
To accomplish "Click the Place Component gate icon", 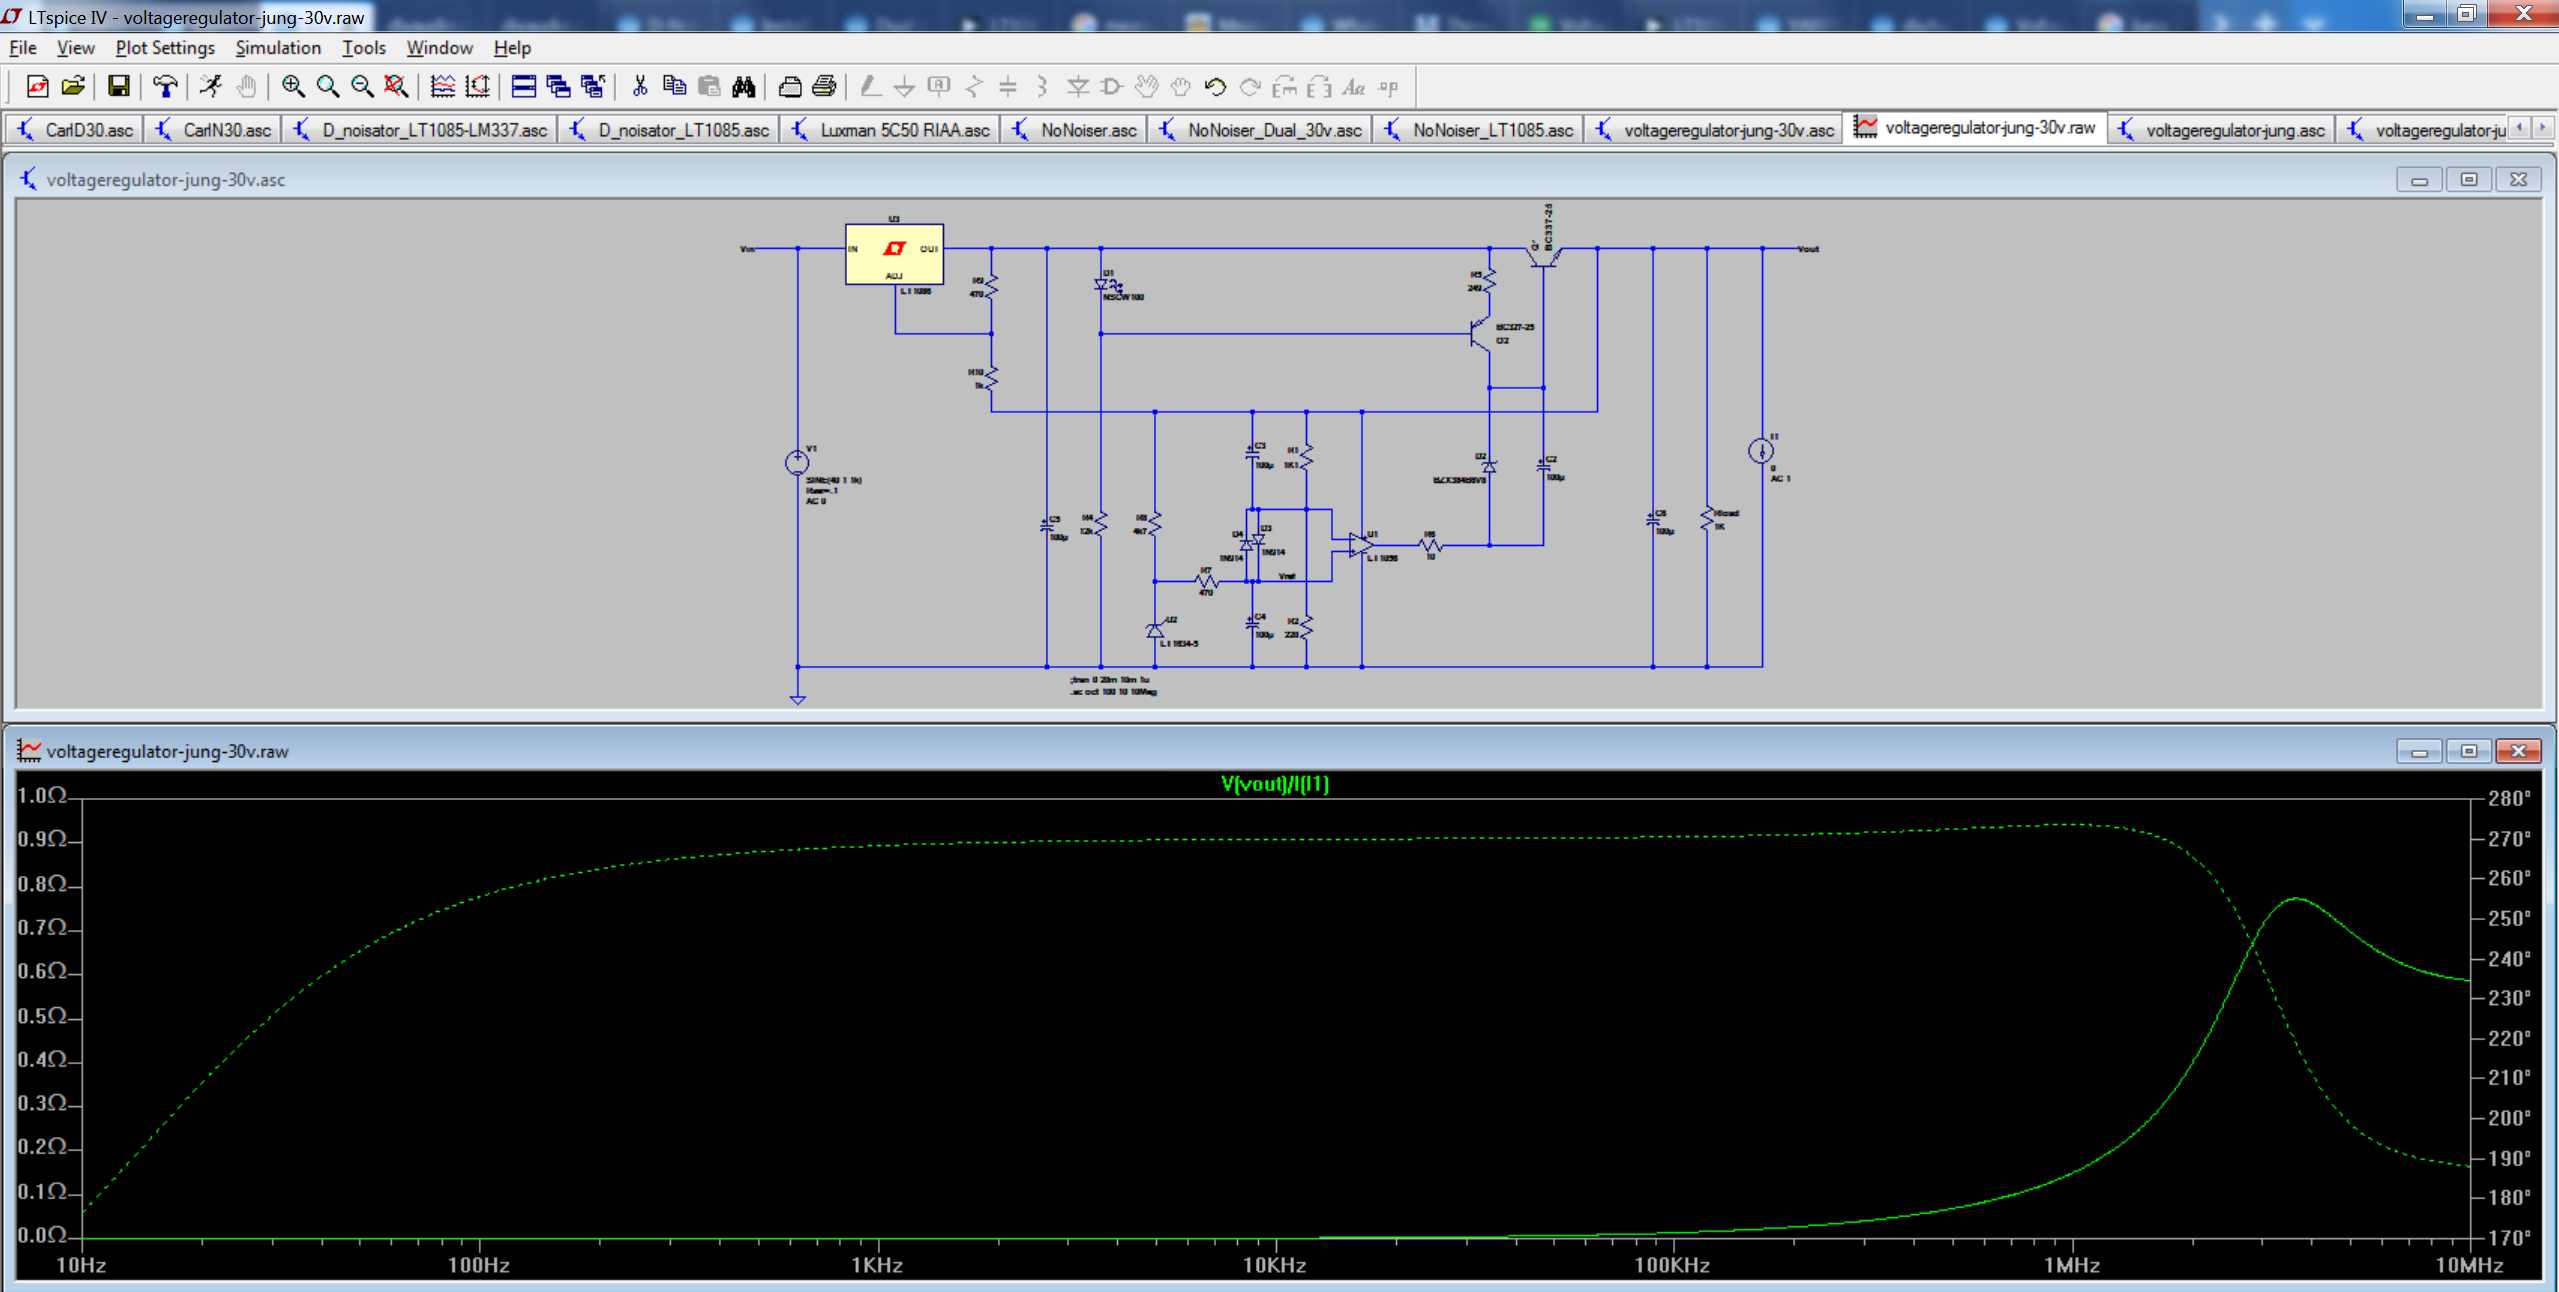I will [1111, 87].
